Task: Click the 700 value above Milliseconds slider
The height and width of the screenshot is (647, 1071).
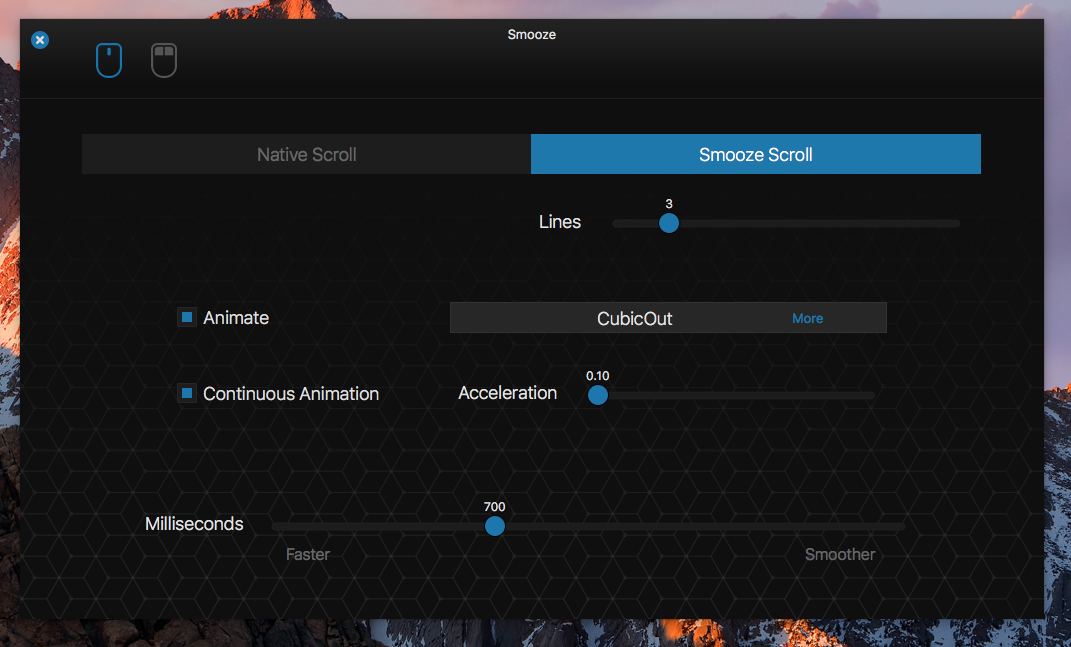Action: click(x=495, y=507)
